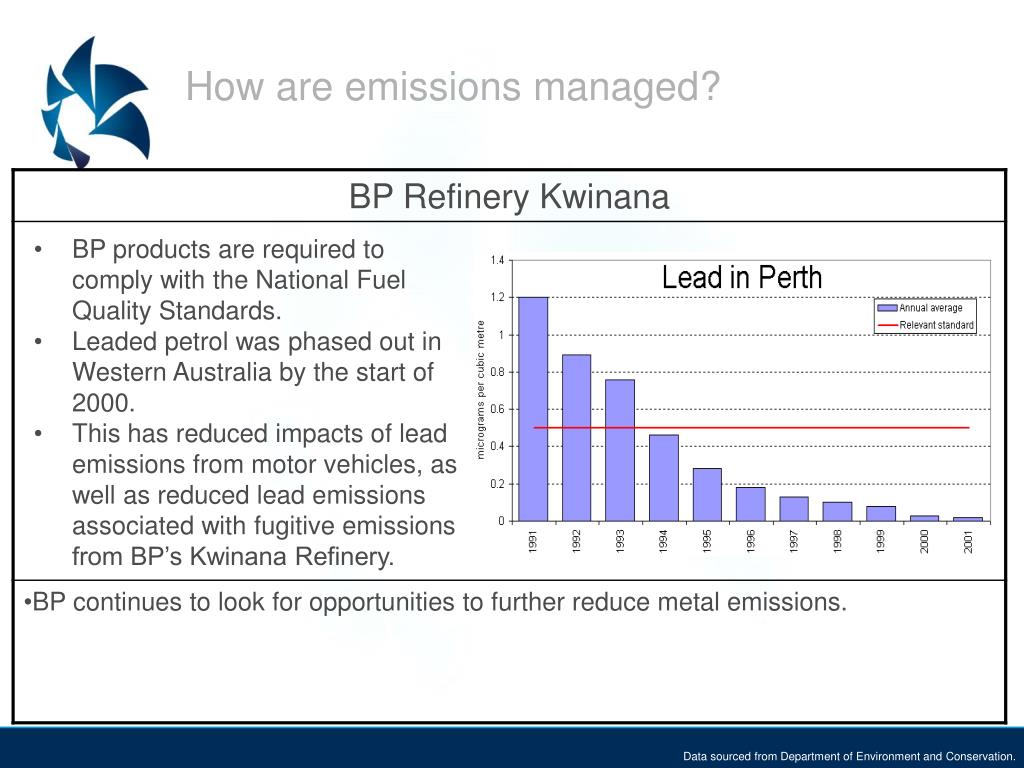Screen dimensions: 1024x768
Task: Select the 1996 bar in the chart
Action: pos(750,504)
